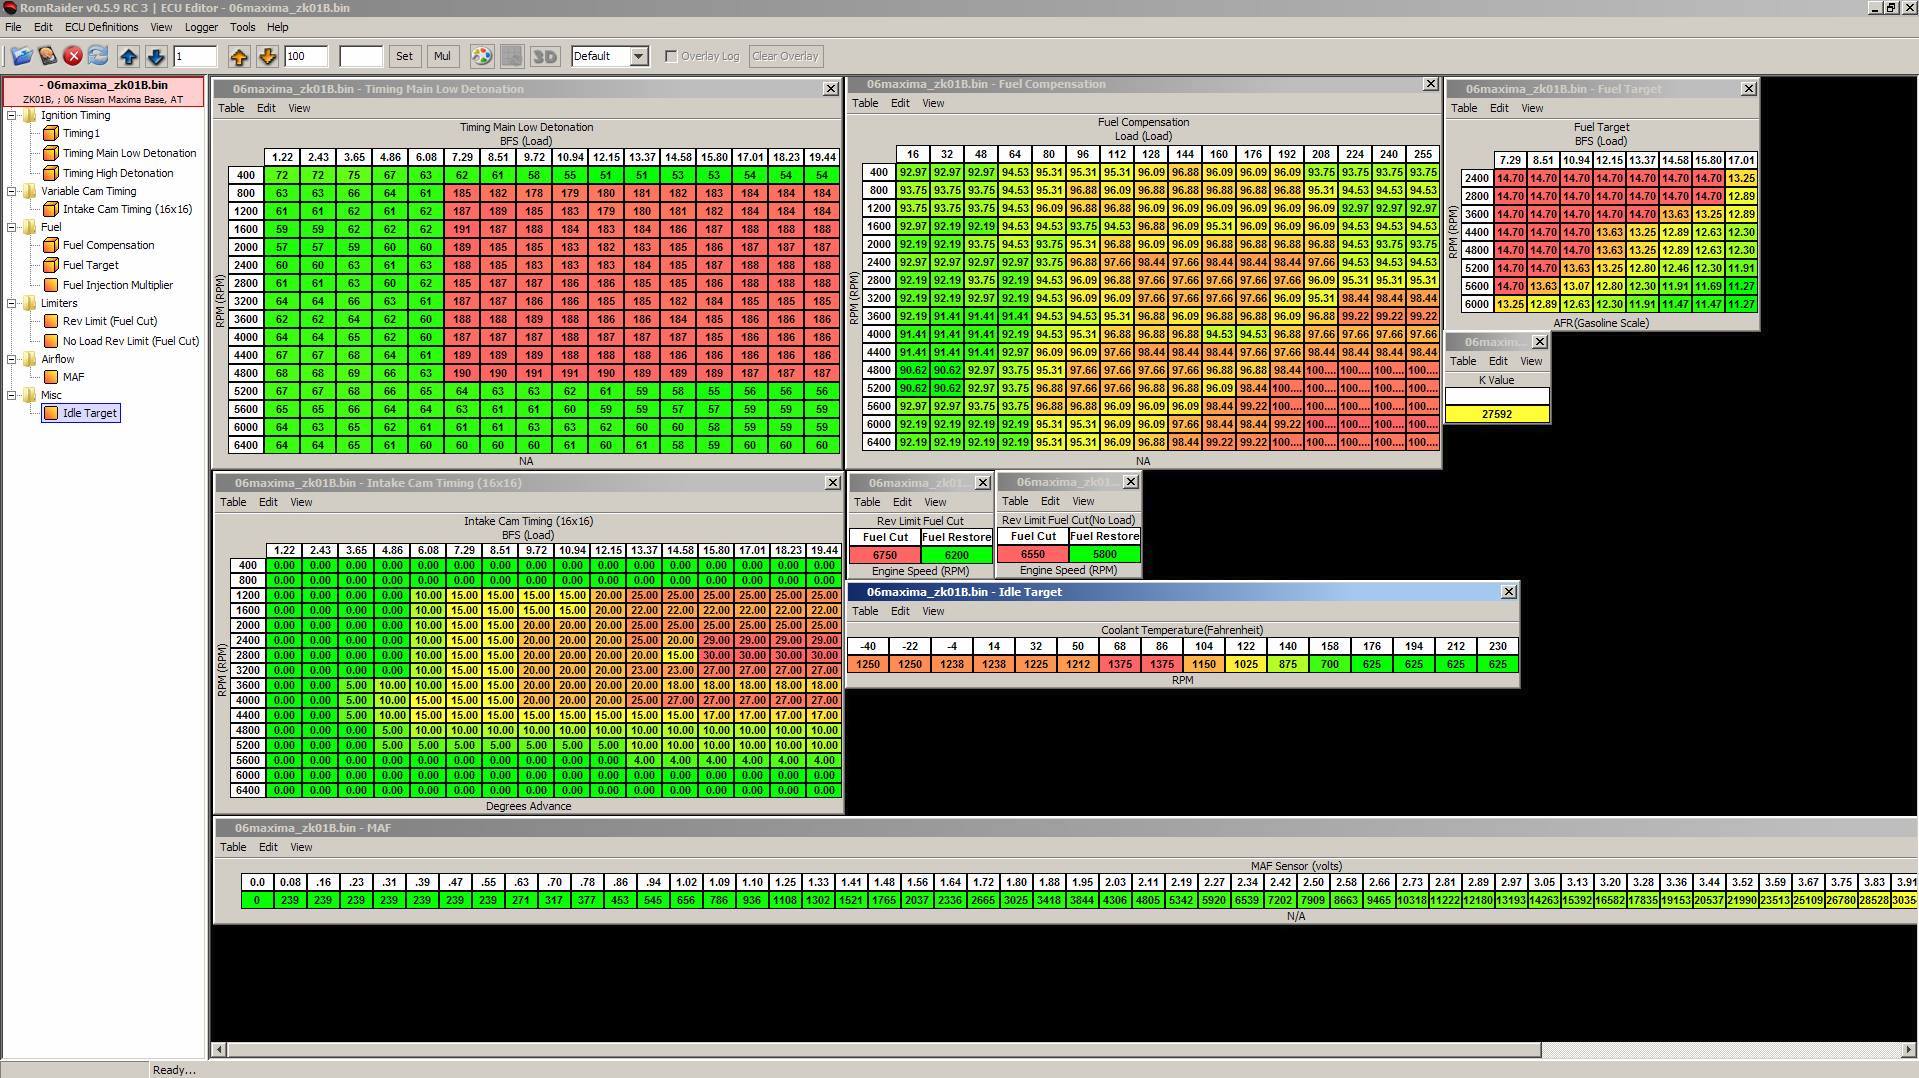Click Fuel Cut value 6750 cell
The height and width of the screenshot is (1078, 1919).
point(884,555)
